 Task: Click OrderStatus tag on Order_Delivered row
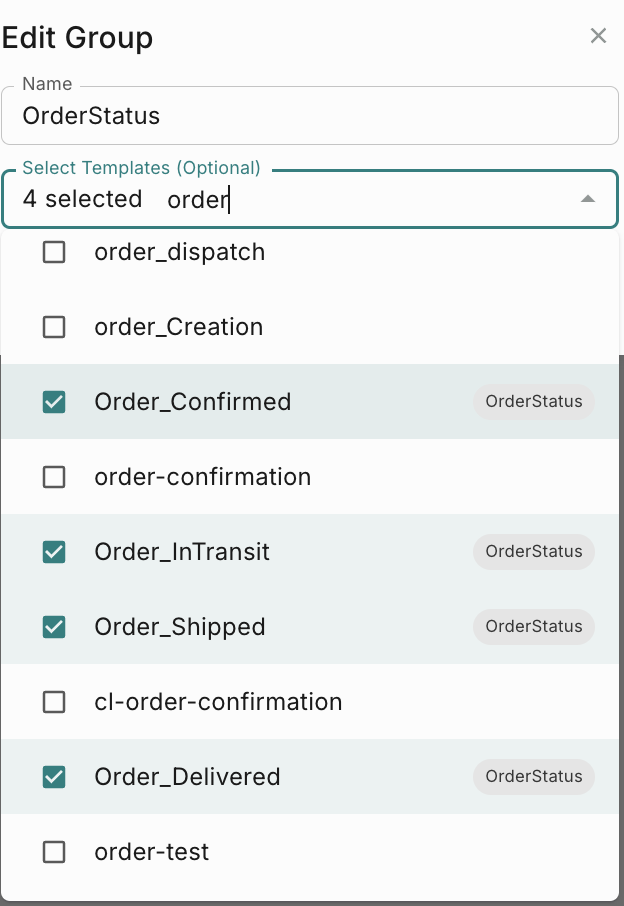click(534, 777)
